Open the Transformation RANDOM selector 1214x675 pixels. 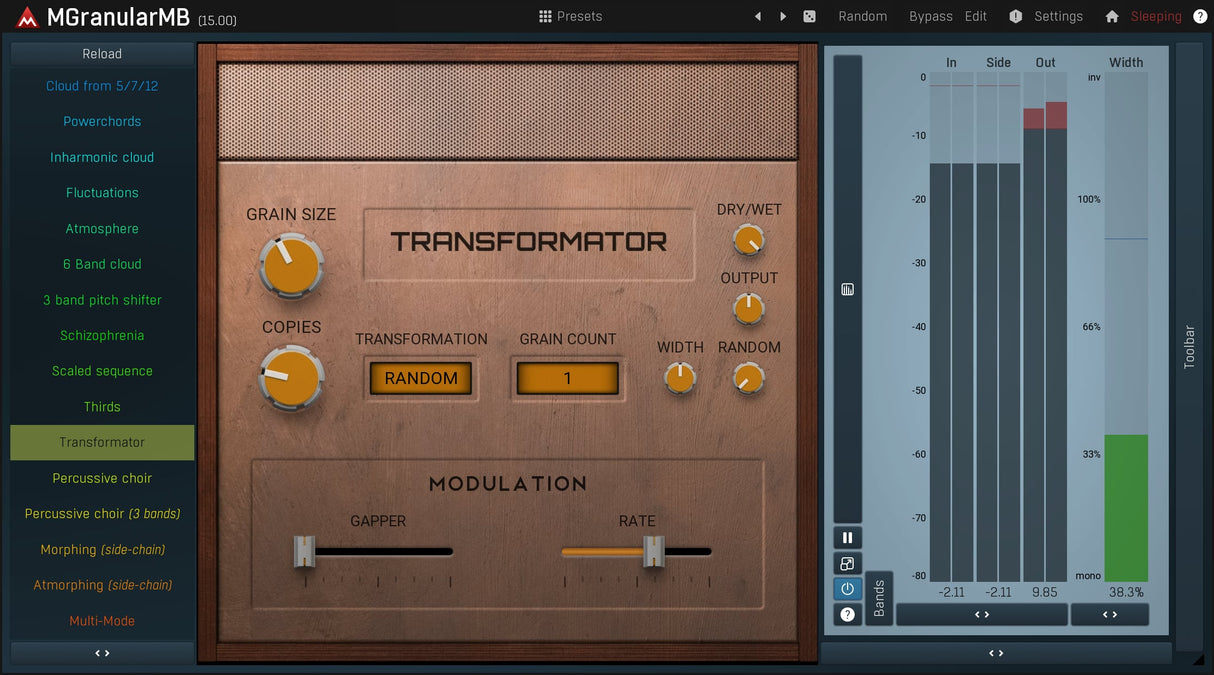[421, 379]
